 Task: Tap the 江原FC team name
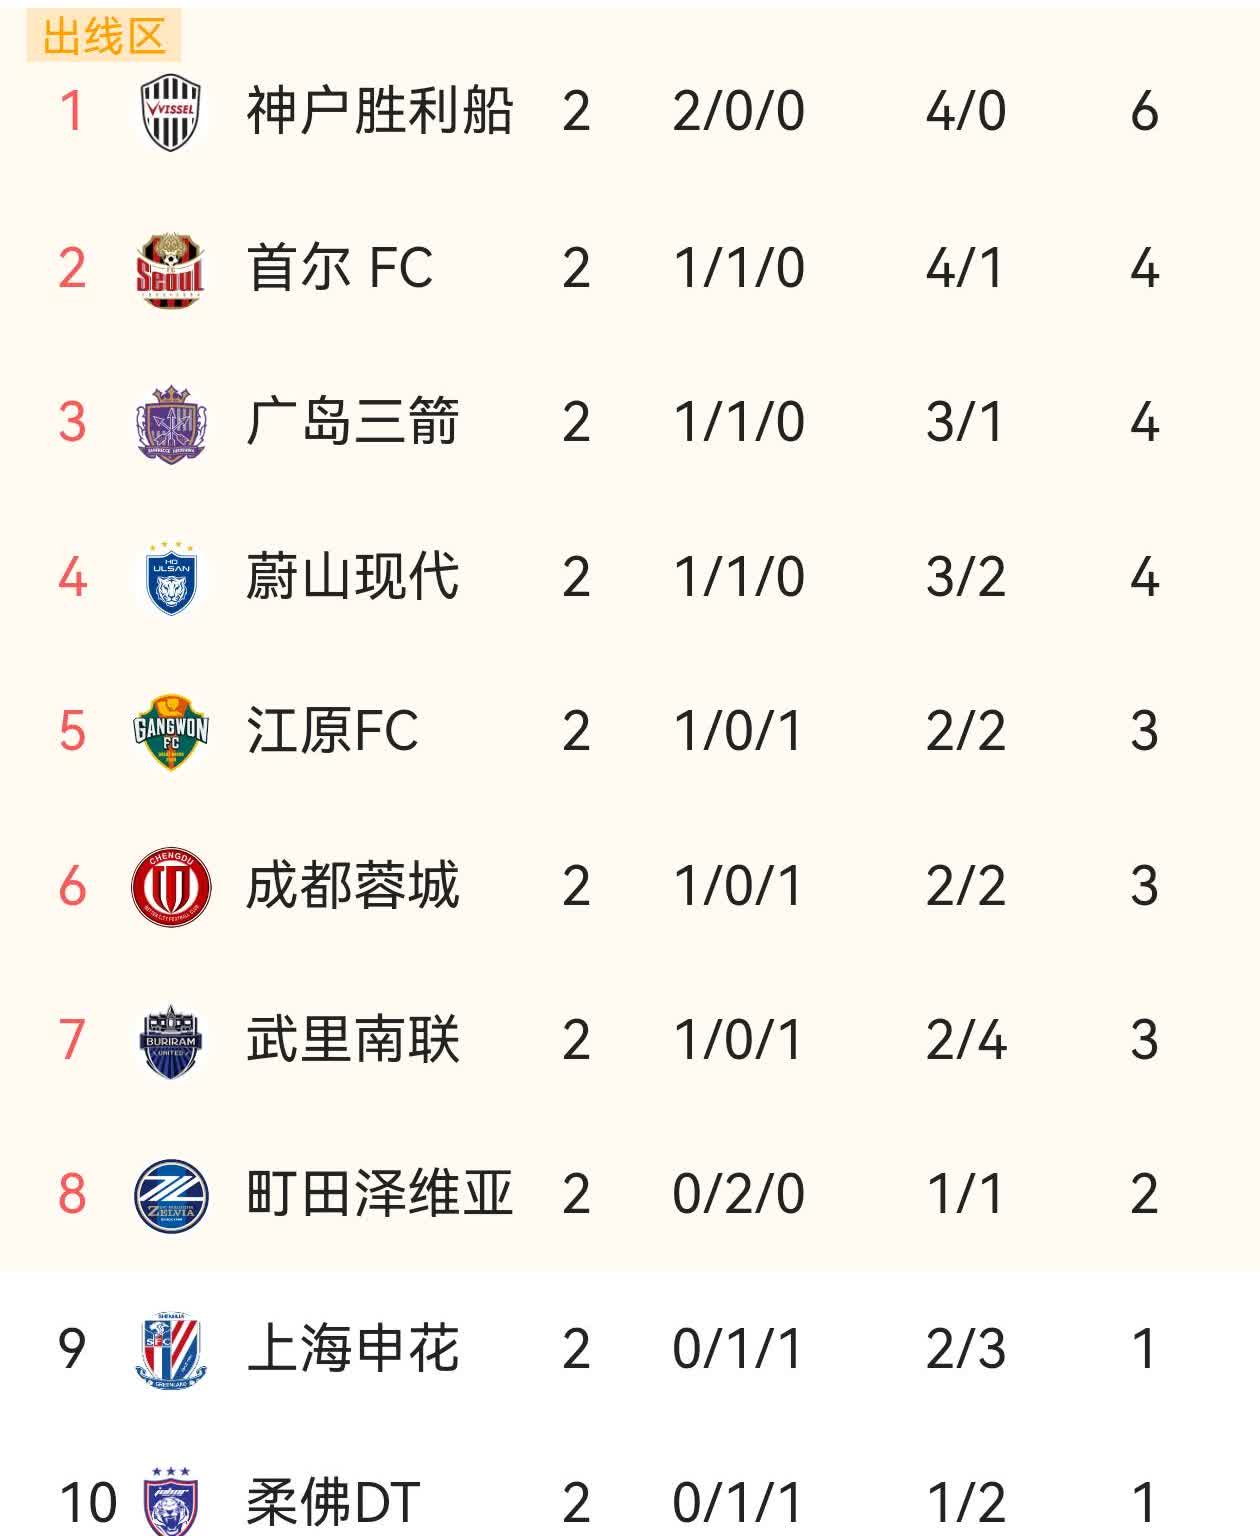tap(333, 731)
